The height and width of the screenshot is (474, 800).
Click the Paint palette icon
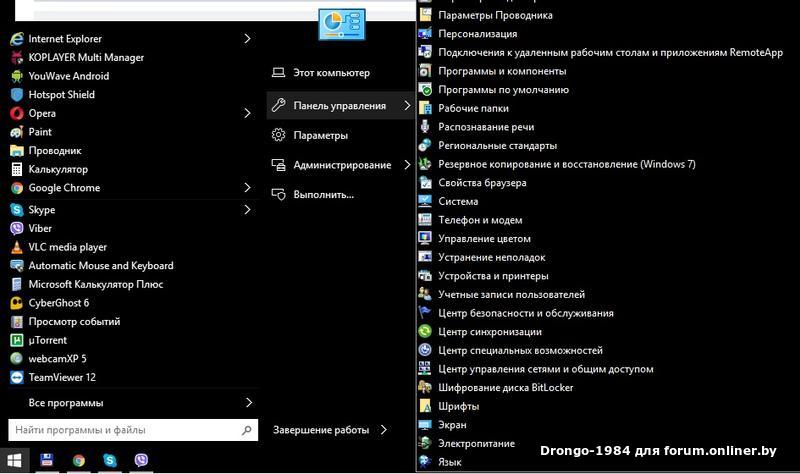[x=17, y=132]
